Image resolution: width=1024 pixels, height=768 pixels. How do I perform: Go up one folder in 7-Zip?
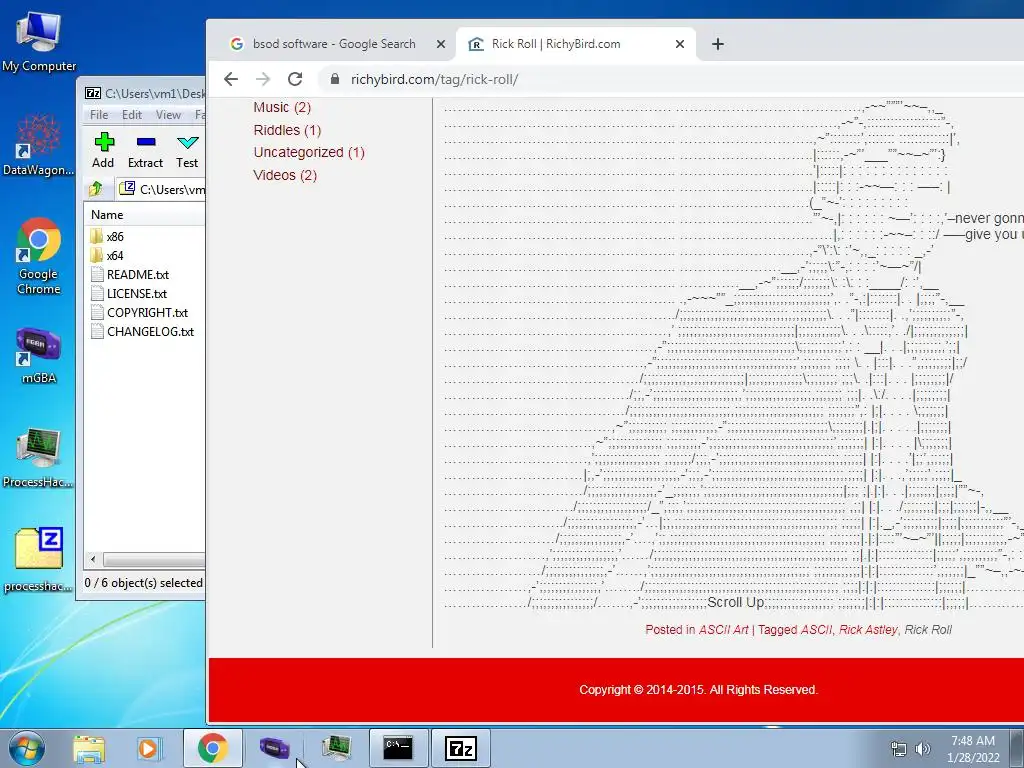click(96, 189)
